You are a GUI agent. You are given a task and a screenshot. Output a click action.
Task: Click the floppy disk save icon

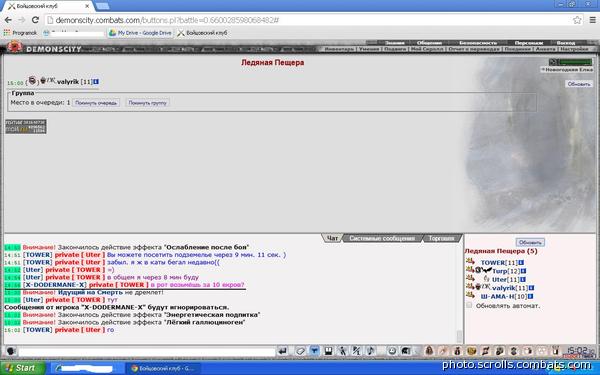(328, 351)
